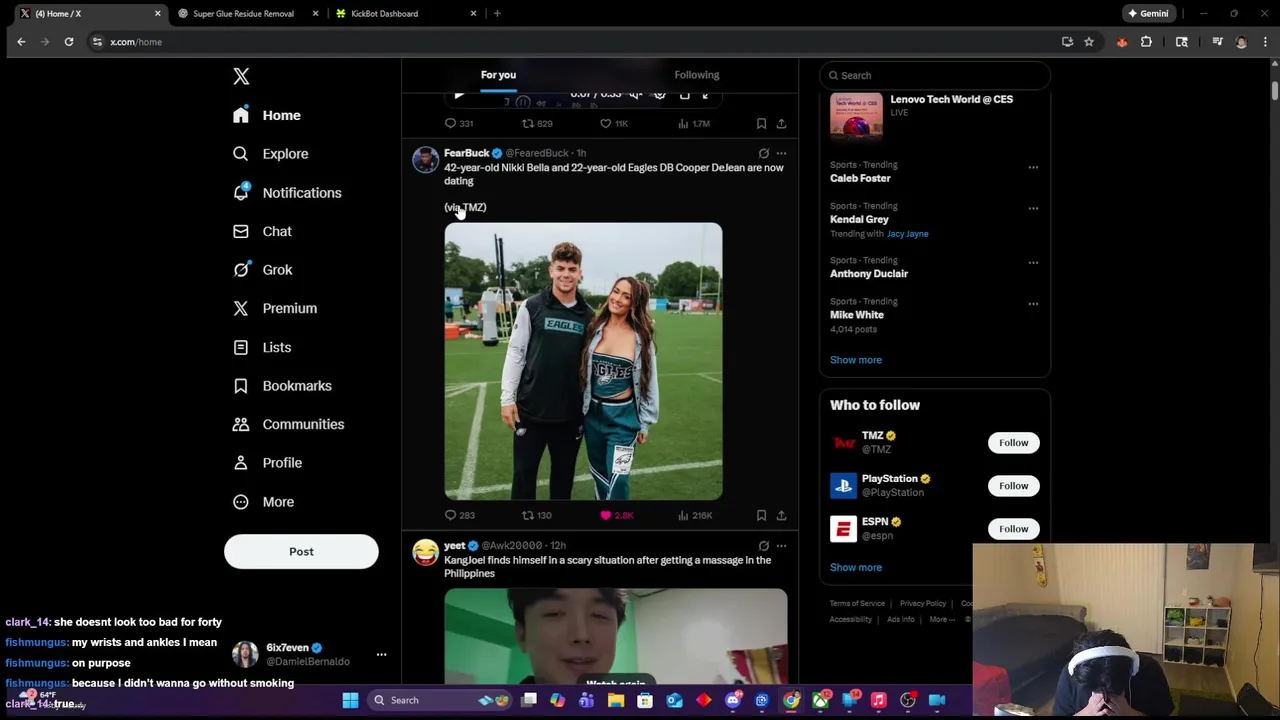
Task: Open Communities page
Action: pos(288,424)
